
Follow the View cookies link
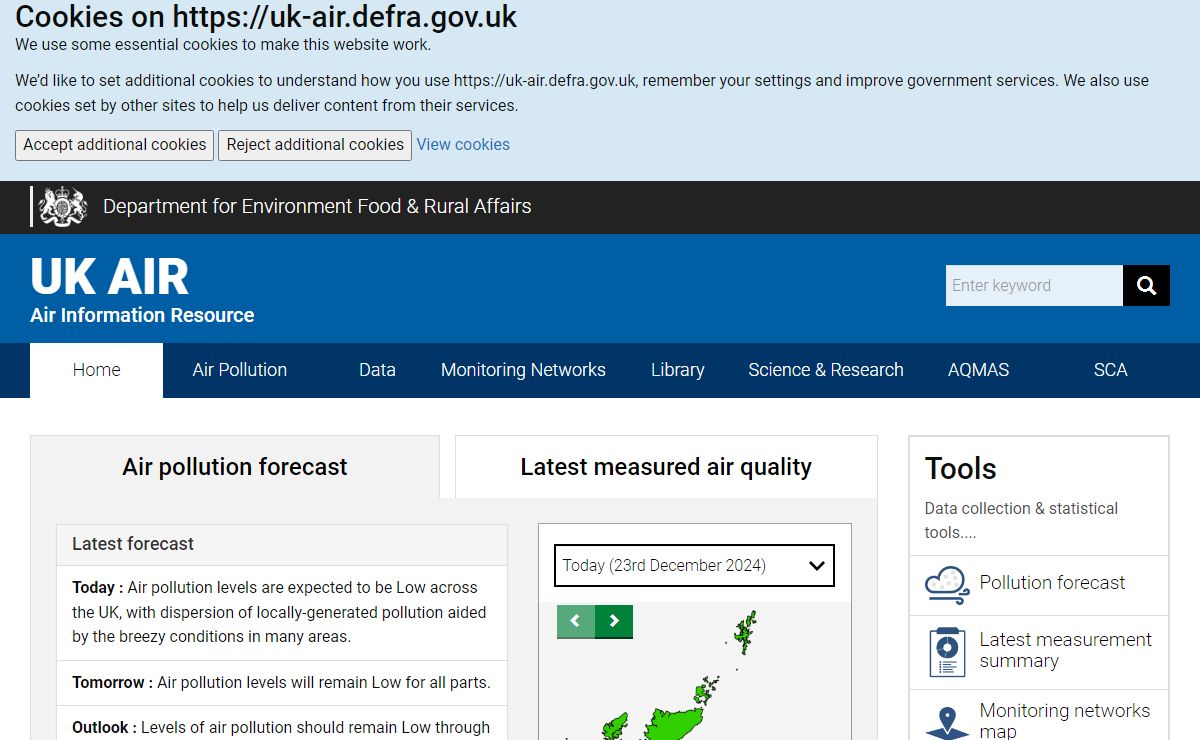coord(463,145)
